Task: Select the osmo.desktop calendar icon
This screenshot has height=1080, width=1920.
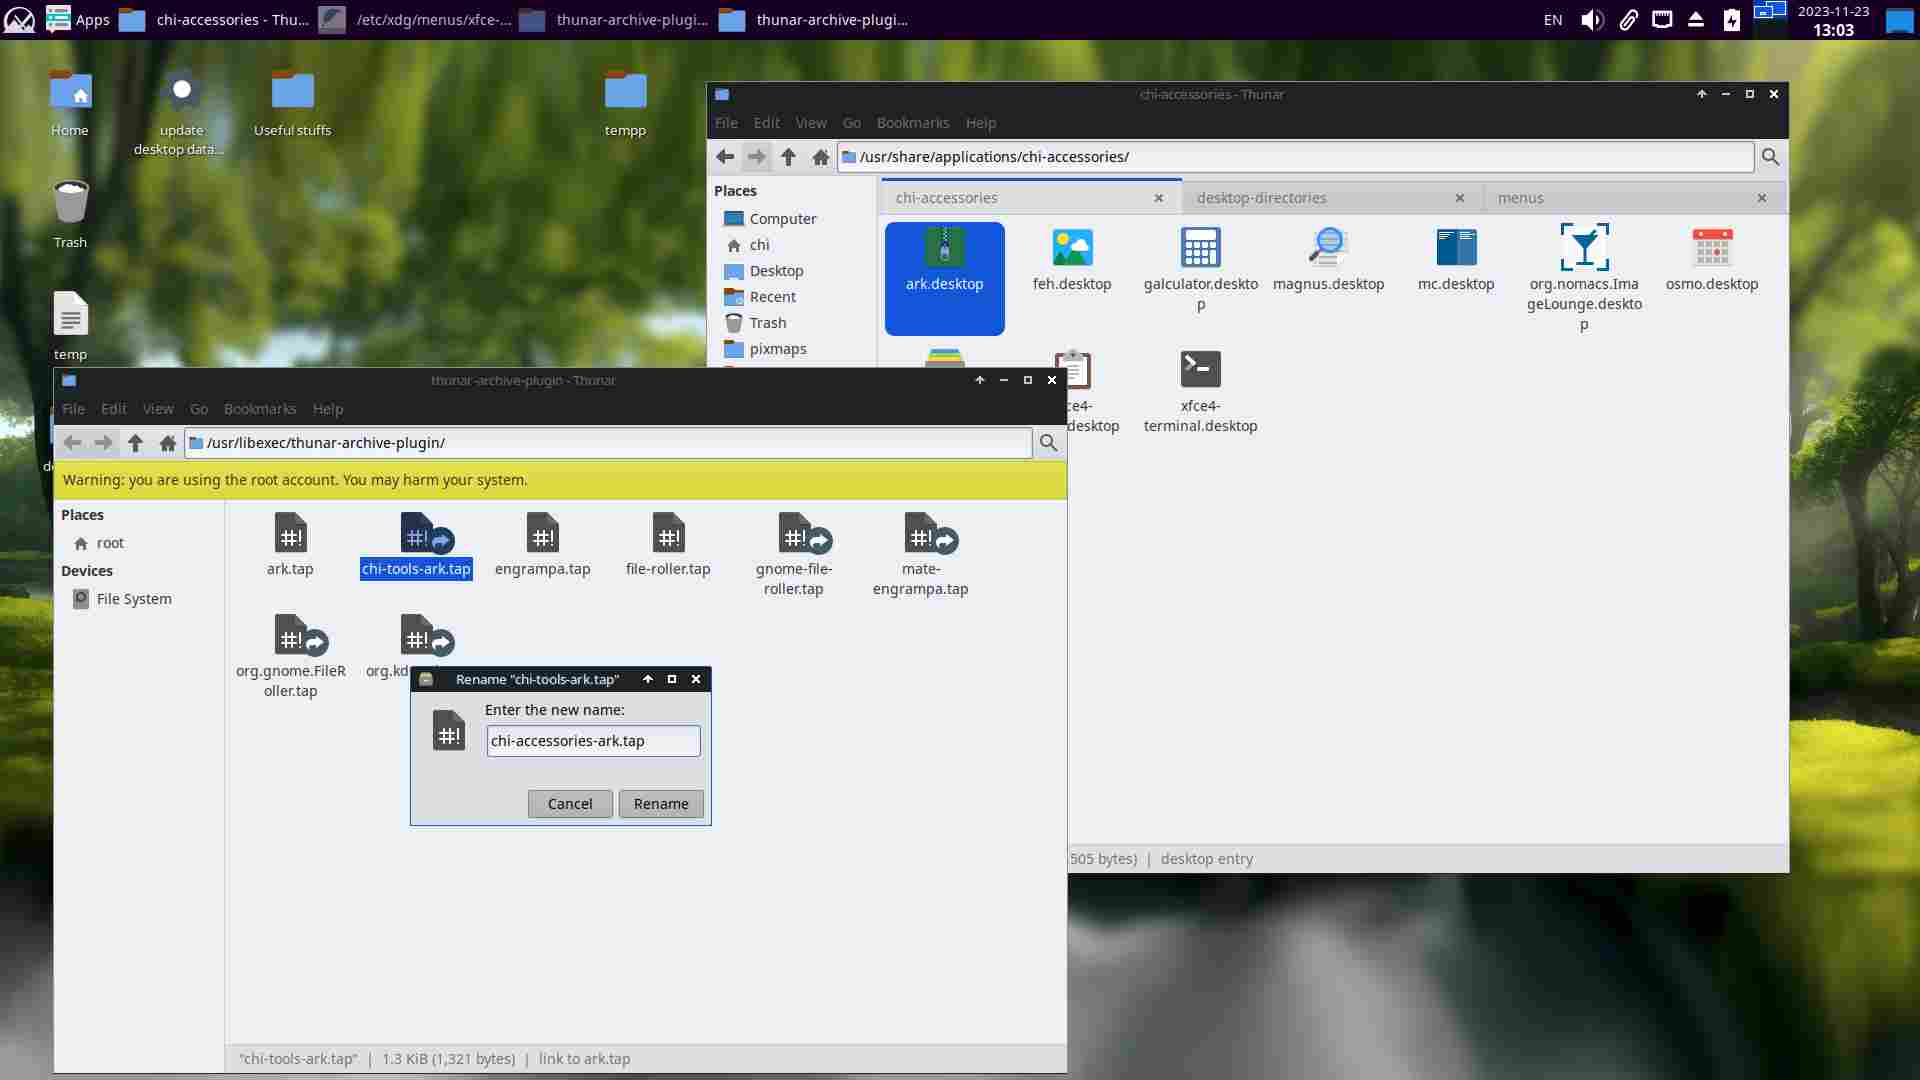Action: pyautogui.click(x=1711, y=248)
